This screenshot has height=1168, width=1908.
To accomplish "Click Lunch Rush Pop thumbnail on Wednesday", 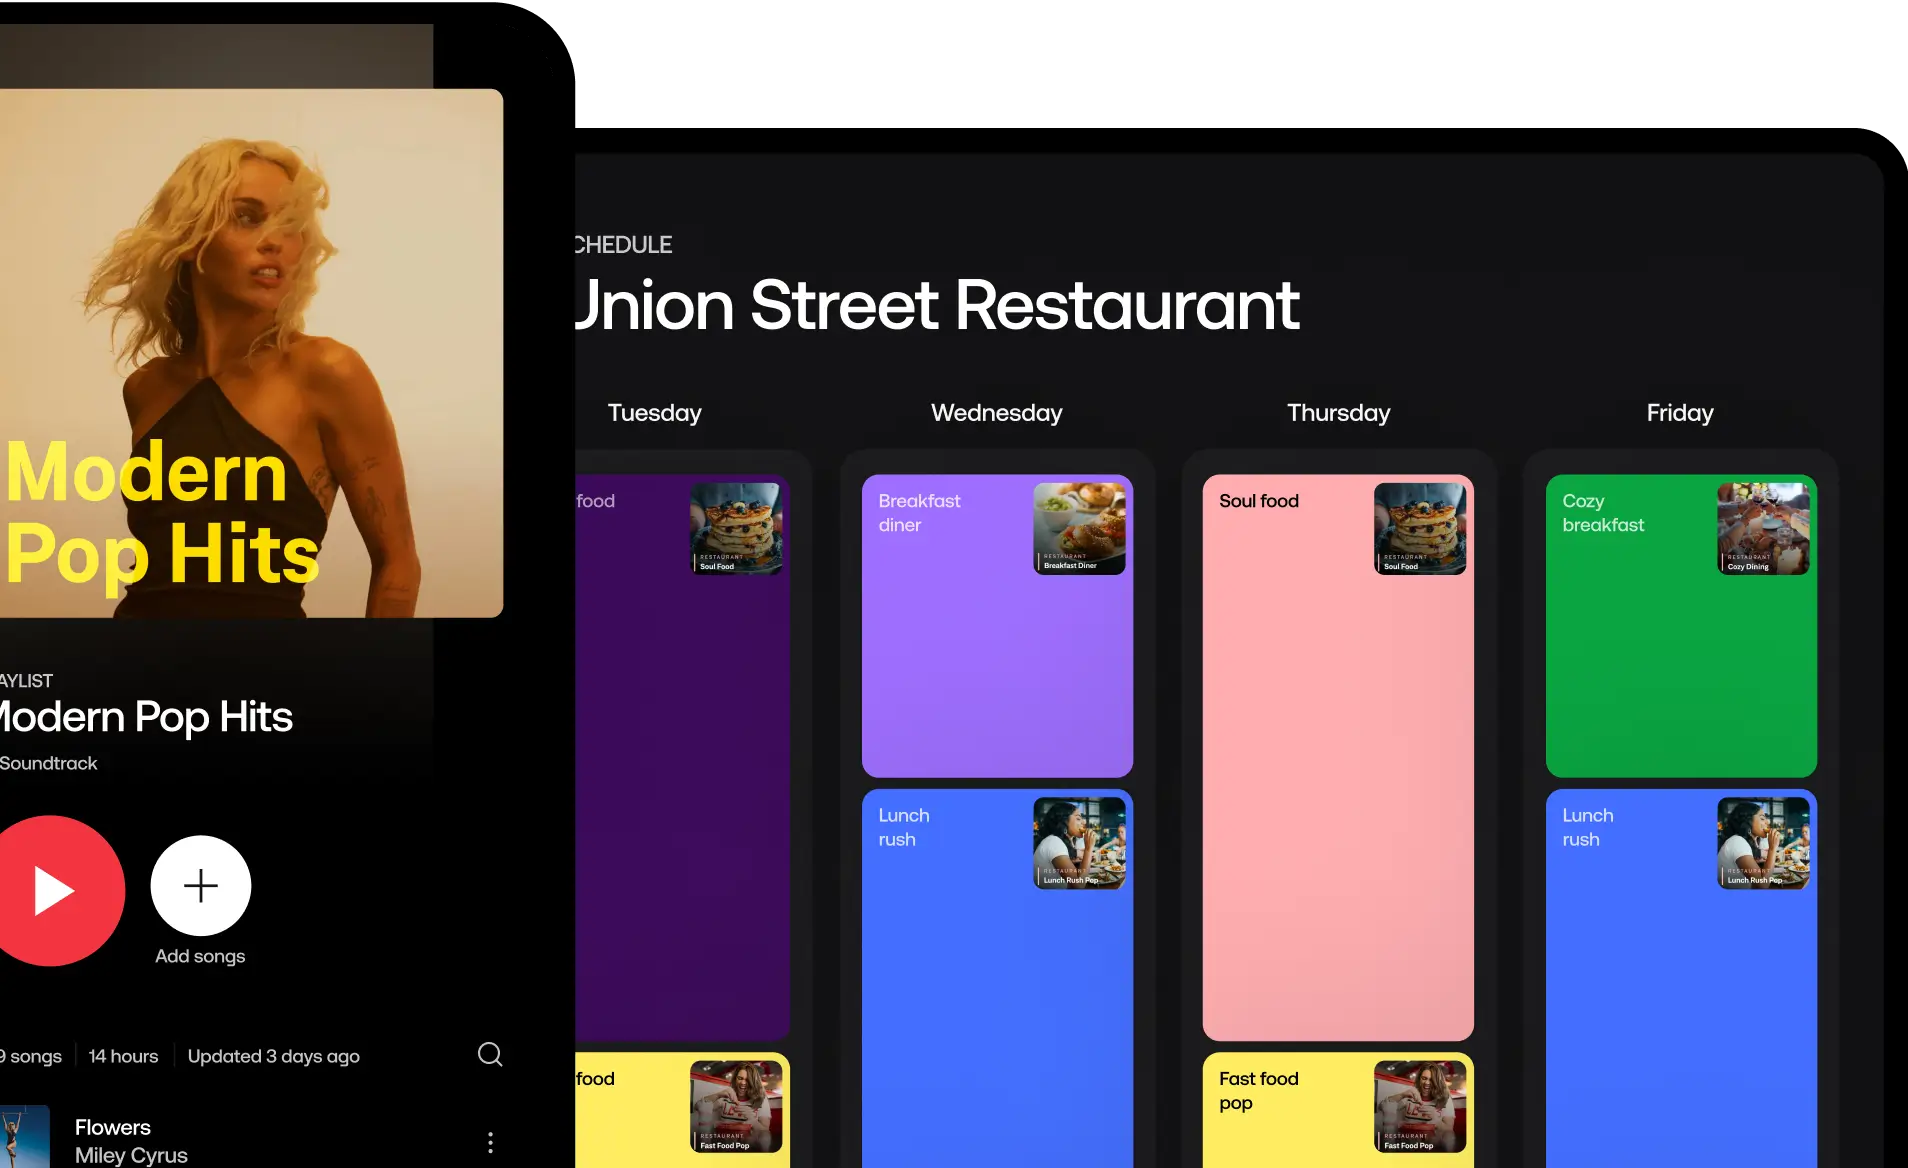I will 1079,843.
